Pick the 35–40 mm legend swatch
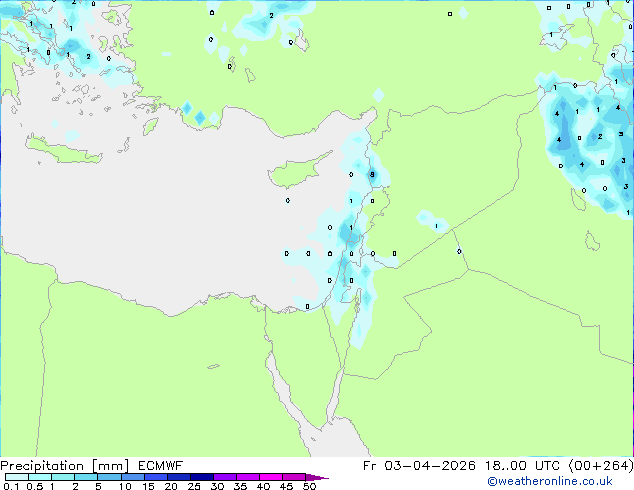 [247, 477]
